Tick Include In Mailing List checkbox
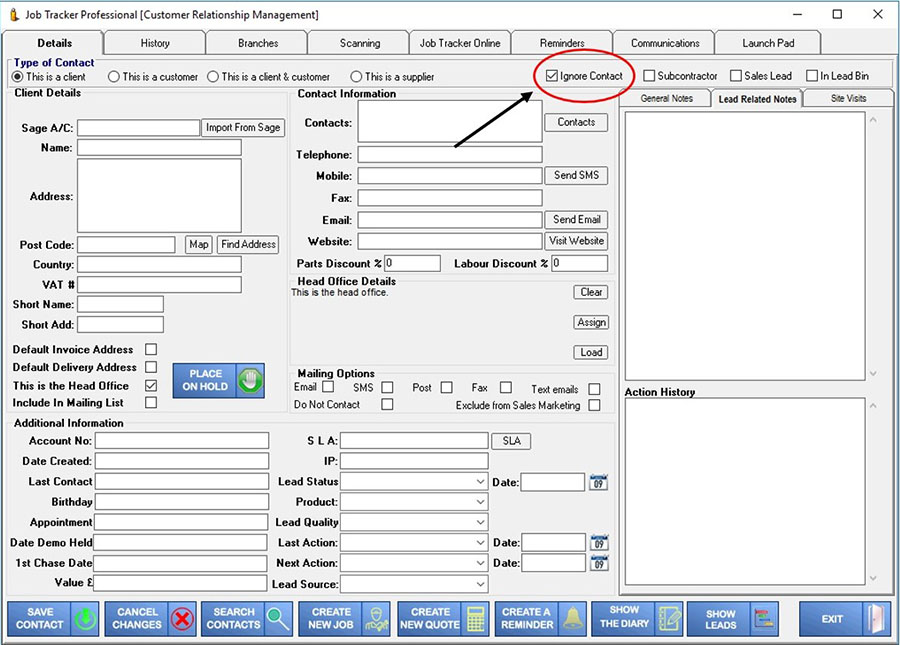This screenshot has width=900, height=645. (151, 403)
